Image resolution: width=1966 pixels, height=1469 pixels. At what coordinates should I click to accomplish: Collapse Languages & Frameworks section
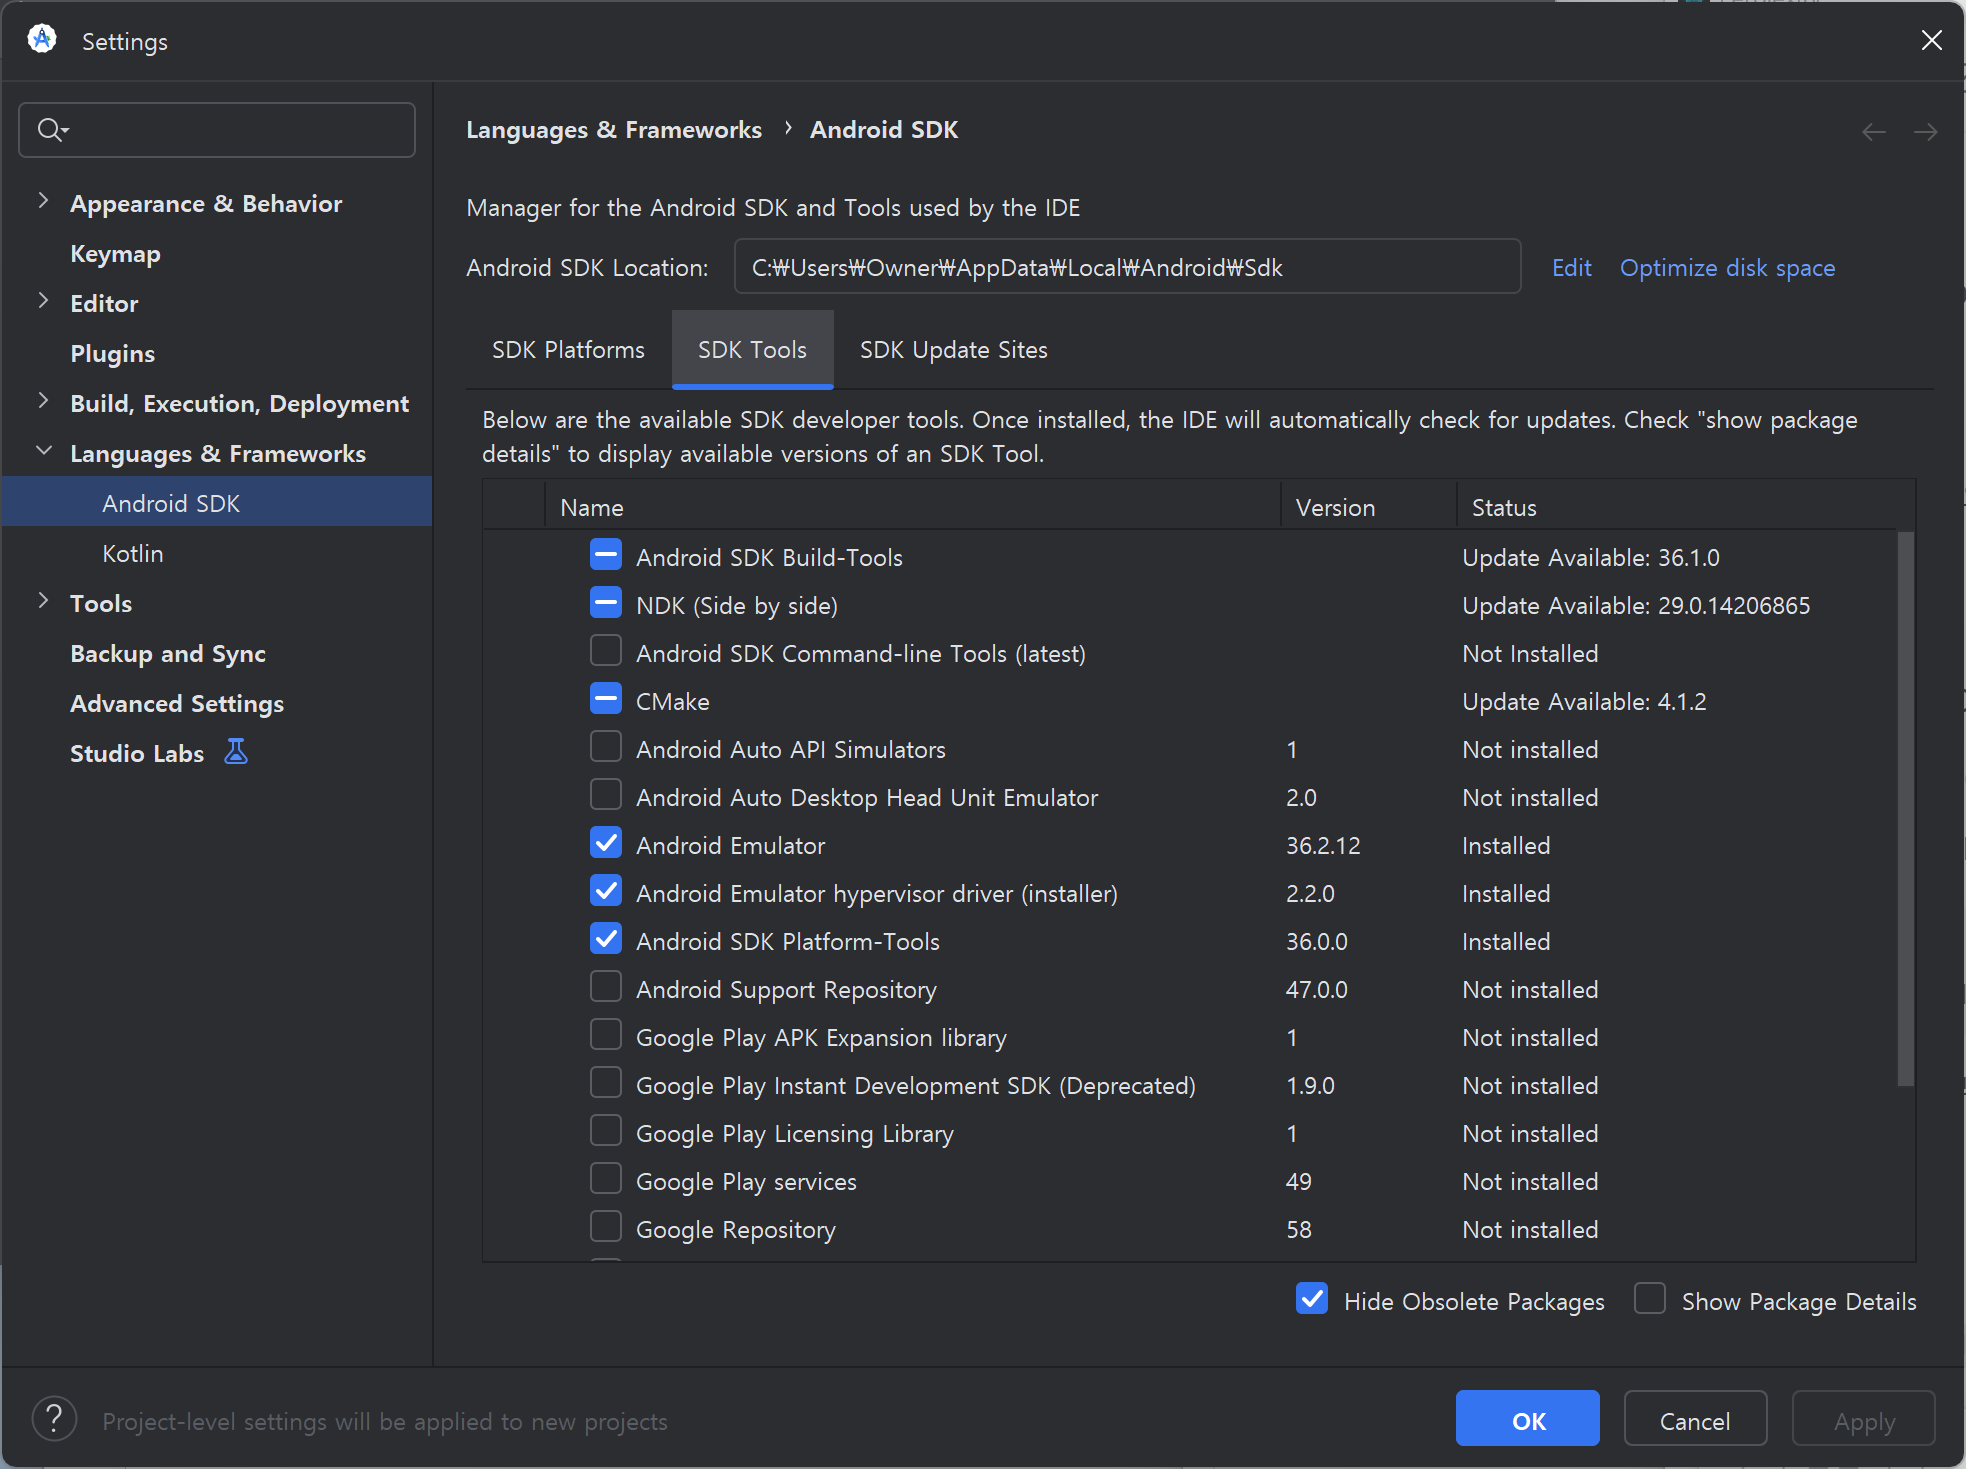(43, 451)
